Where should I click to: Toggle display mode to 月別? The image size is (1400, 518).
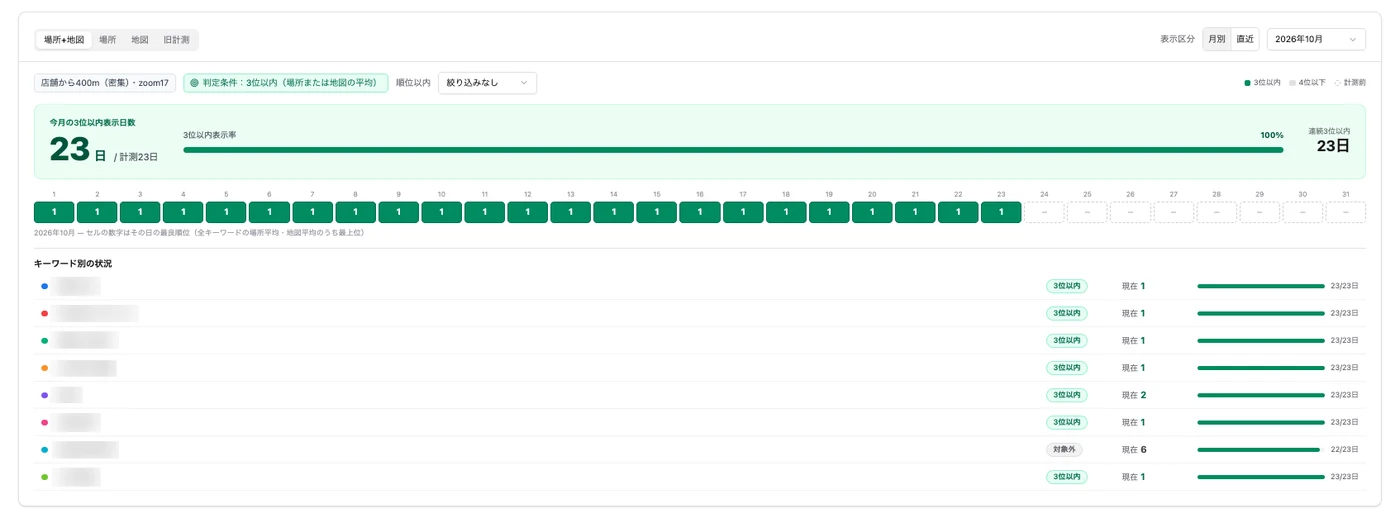1216,39
